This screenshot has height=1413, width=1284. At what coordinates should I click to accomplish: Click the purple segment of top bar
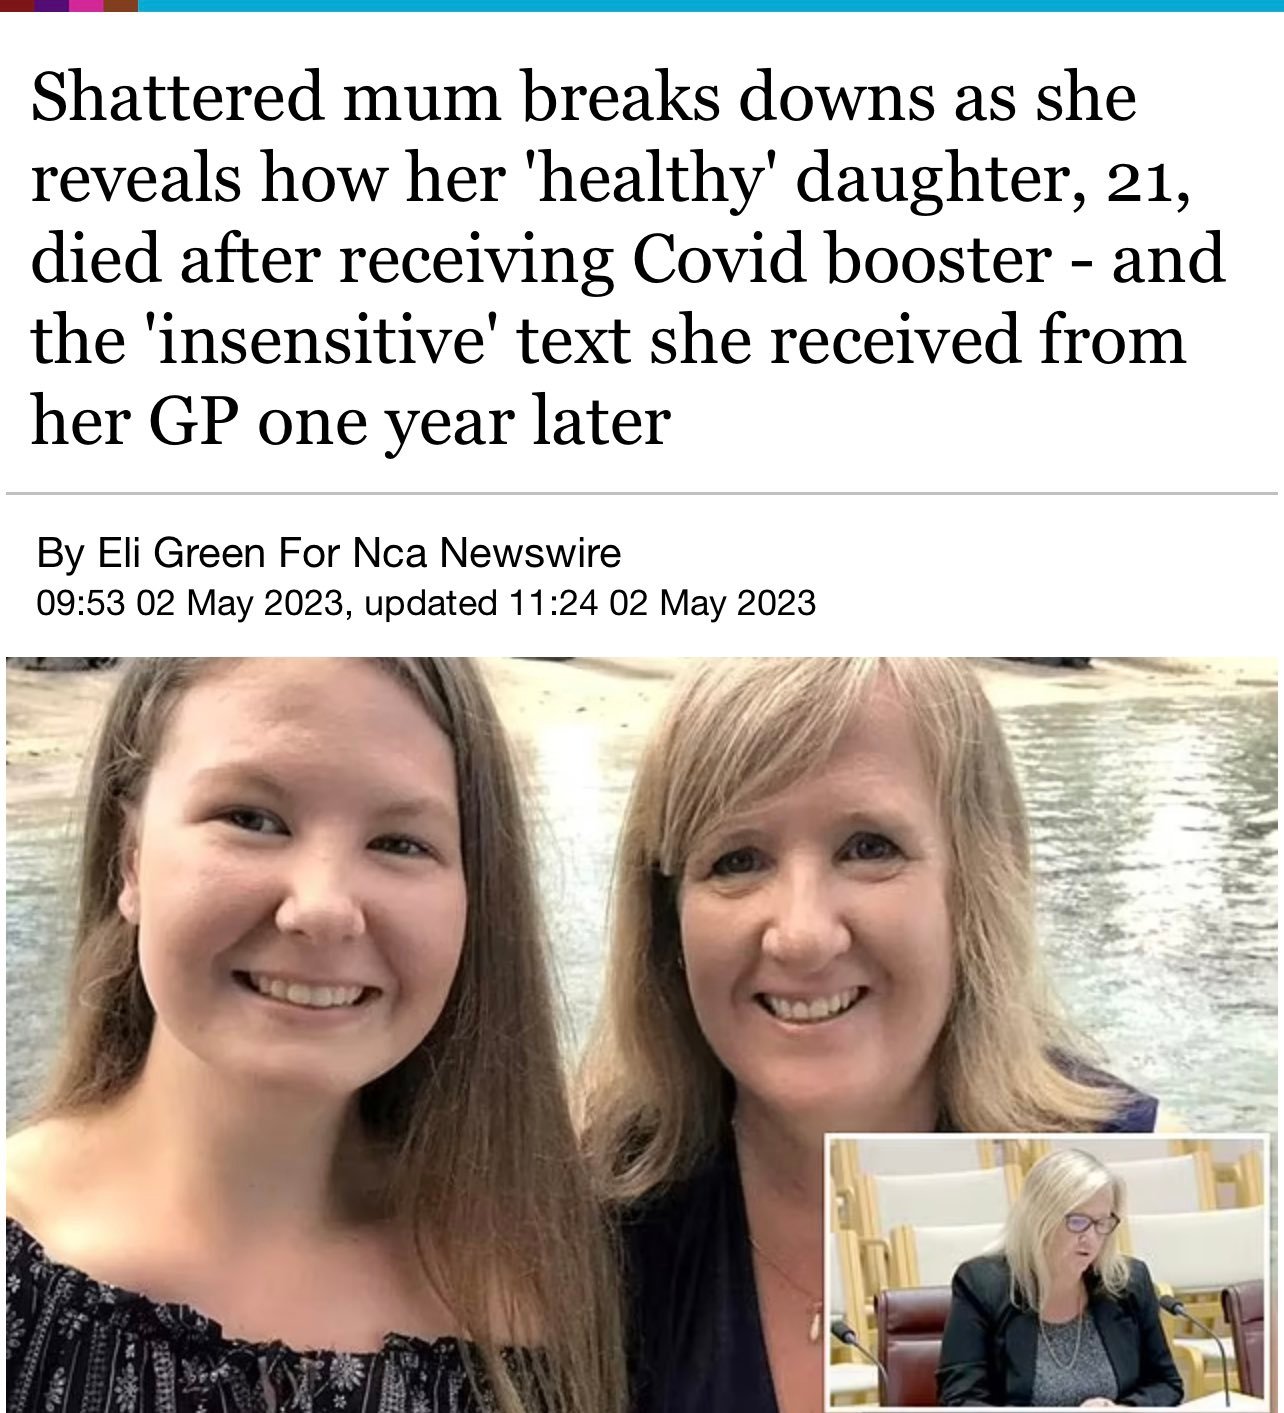(52, 5)
